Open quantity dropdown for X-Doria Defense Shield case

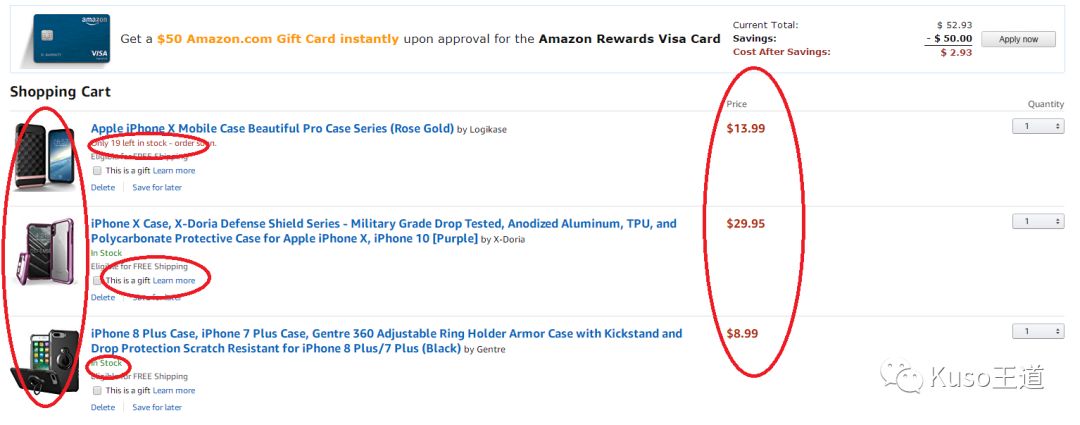click(1037, 221)
